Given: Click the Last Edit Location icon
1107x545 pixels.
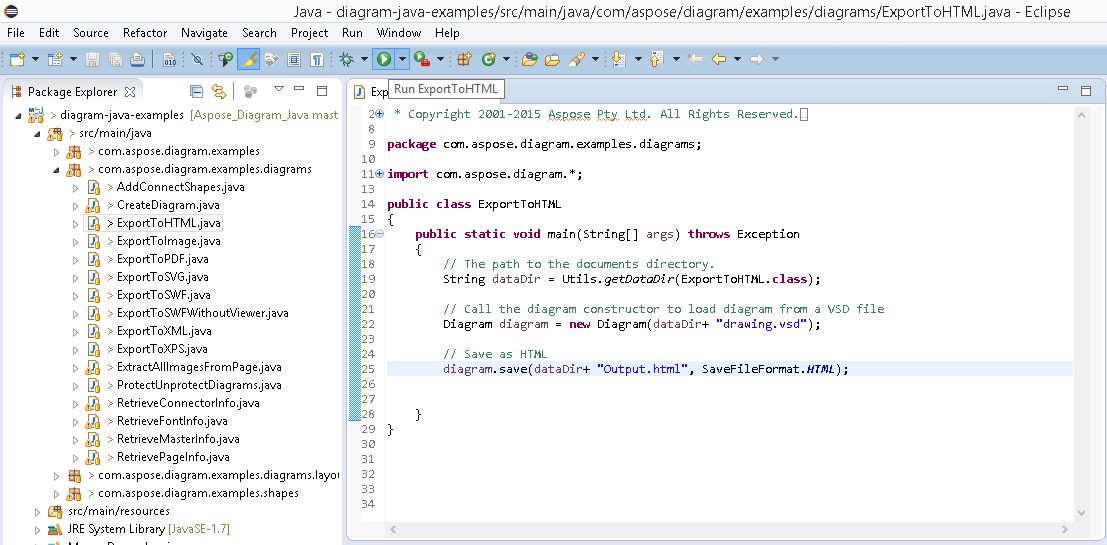Looking at the screenshot, I should click(x=695, y=59).
